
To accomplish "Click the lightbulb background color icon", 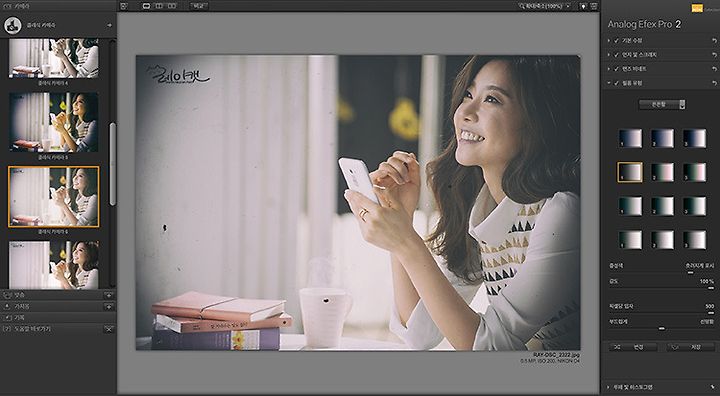I will pyautogui.click(x=584, y=6).
